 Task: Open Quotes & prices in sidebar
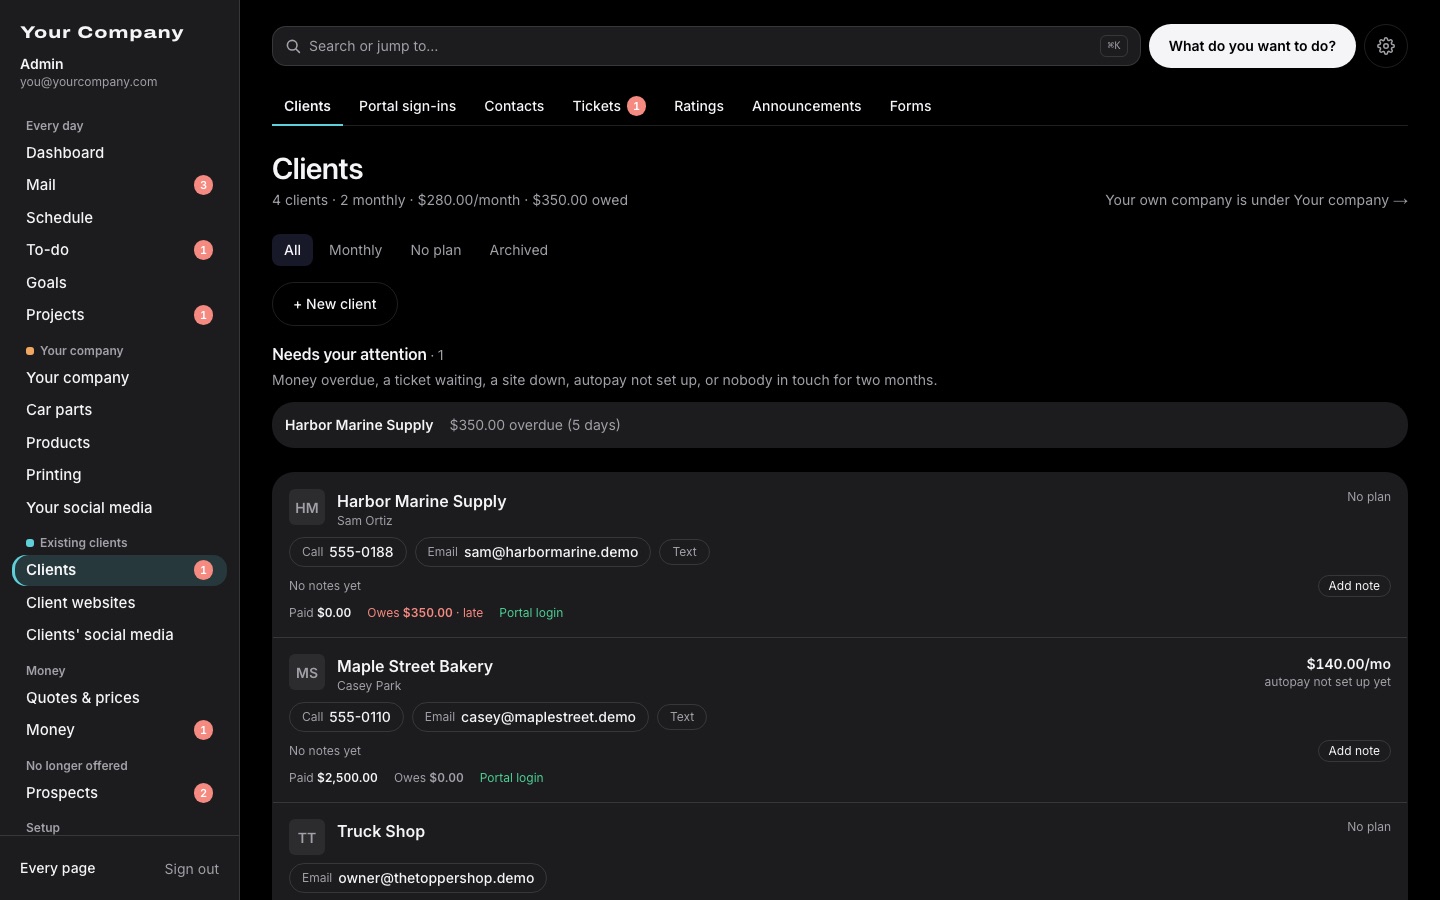coord(119,698)
